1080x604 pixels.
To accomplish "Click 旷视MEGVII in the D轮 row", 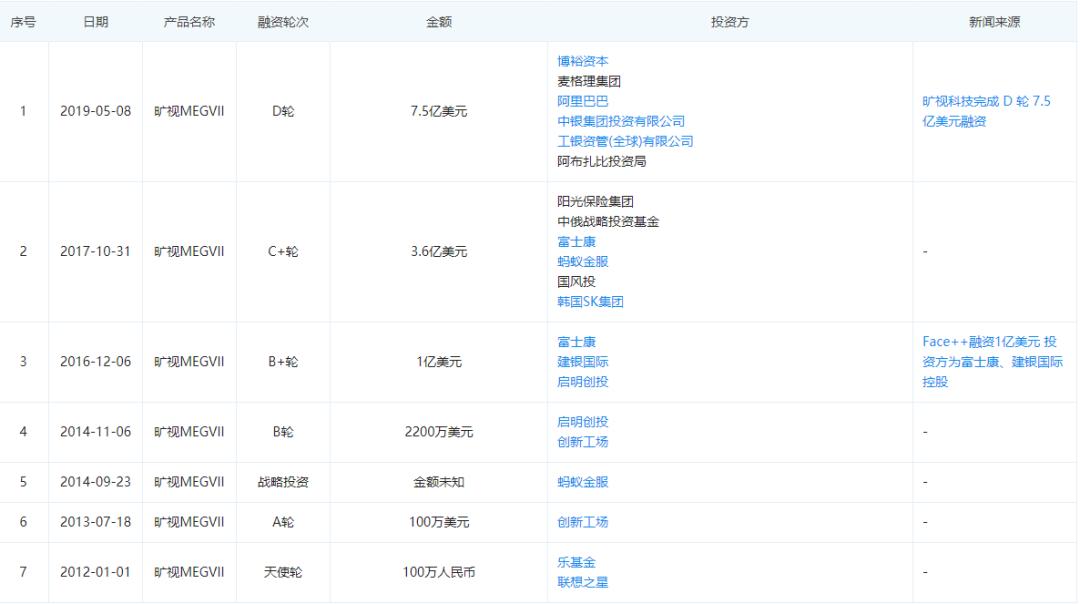I will coord(189,111).
